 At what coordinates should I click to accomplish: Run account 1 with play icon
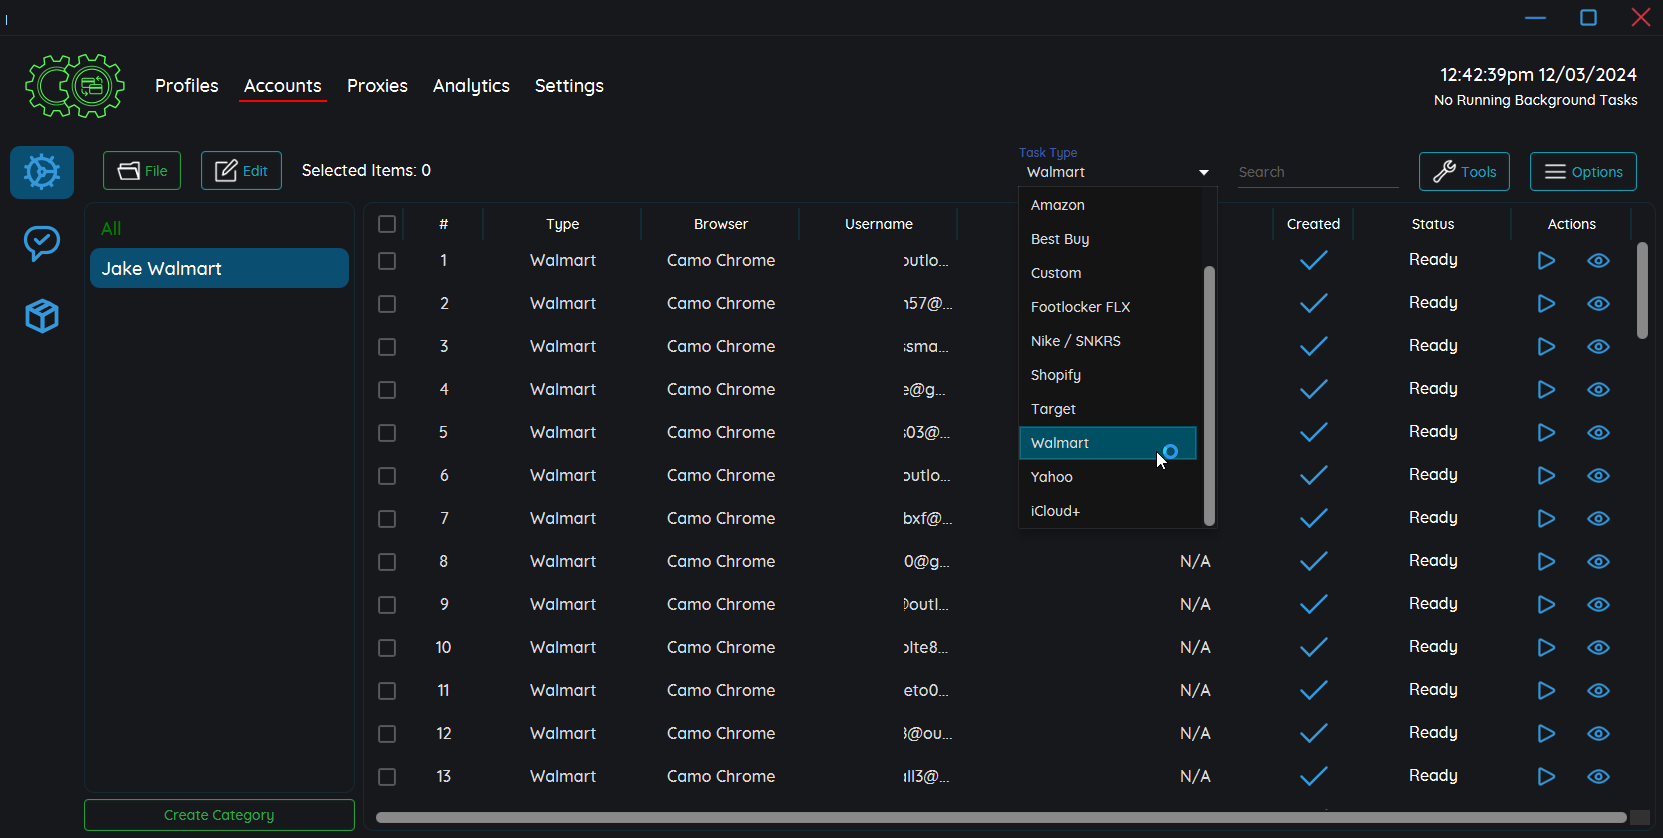coord(1545,261)
